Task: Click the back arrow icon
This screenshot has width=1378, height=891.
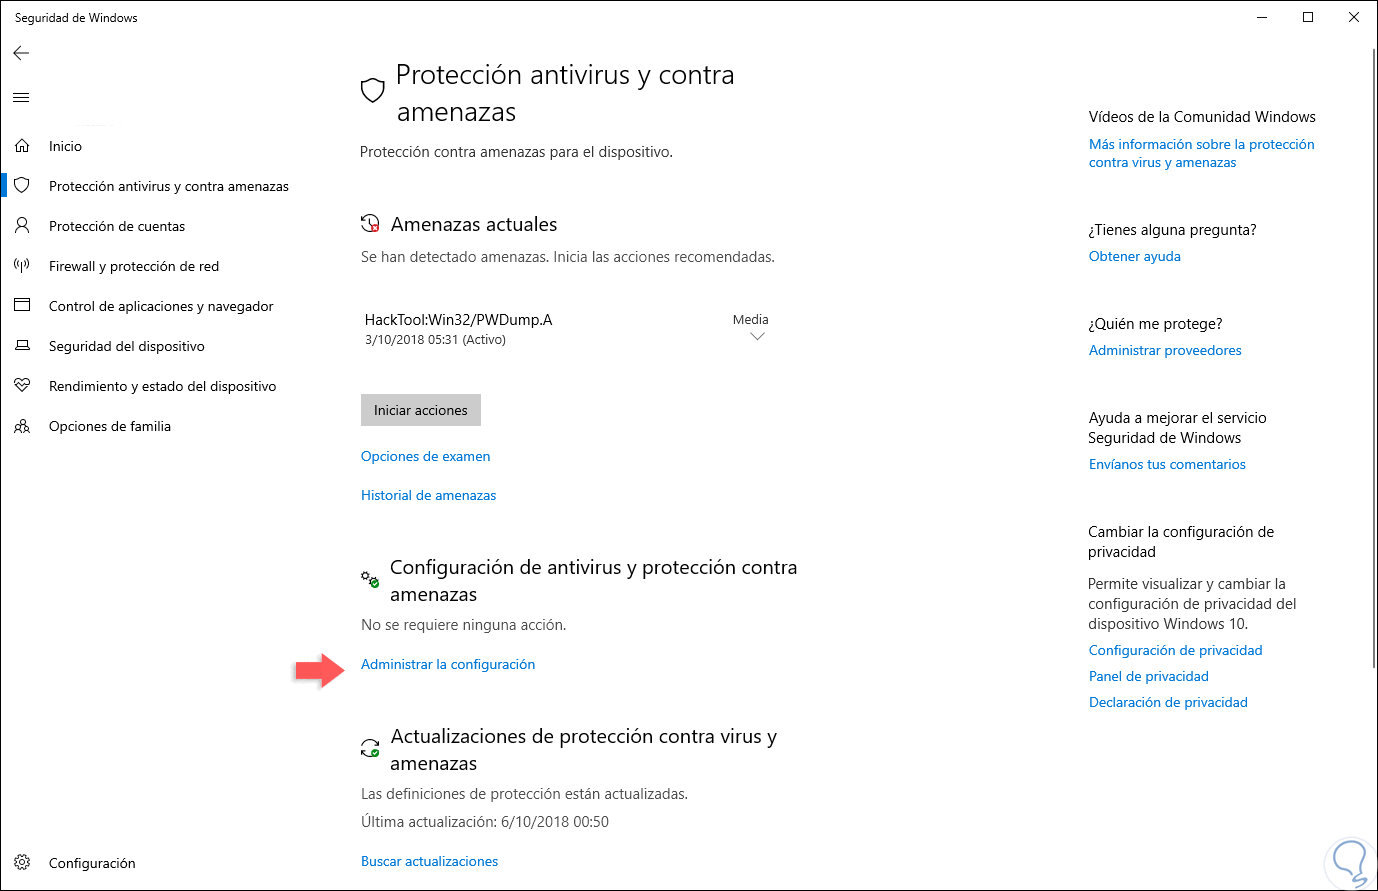Action: coord(21,53)
